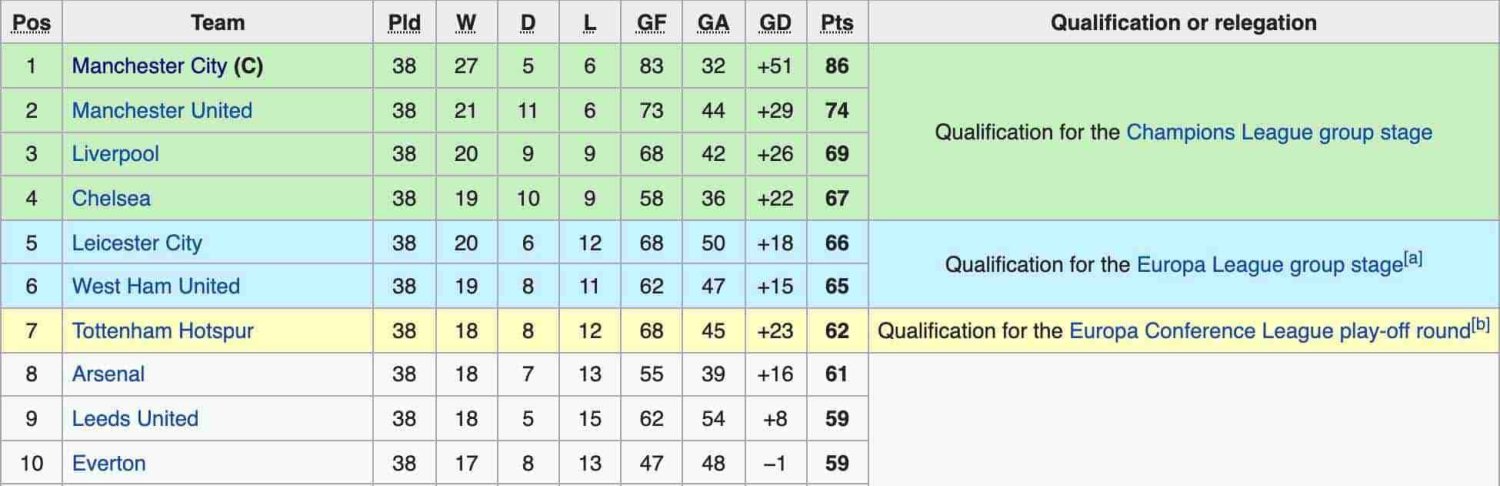Screen dimensions: 1500x486
Task: Click the GF column header abbreviation
Action: pyautogui.click(x=651, y=23)
